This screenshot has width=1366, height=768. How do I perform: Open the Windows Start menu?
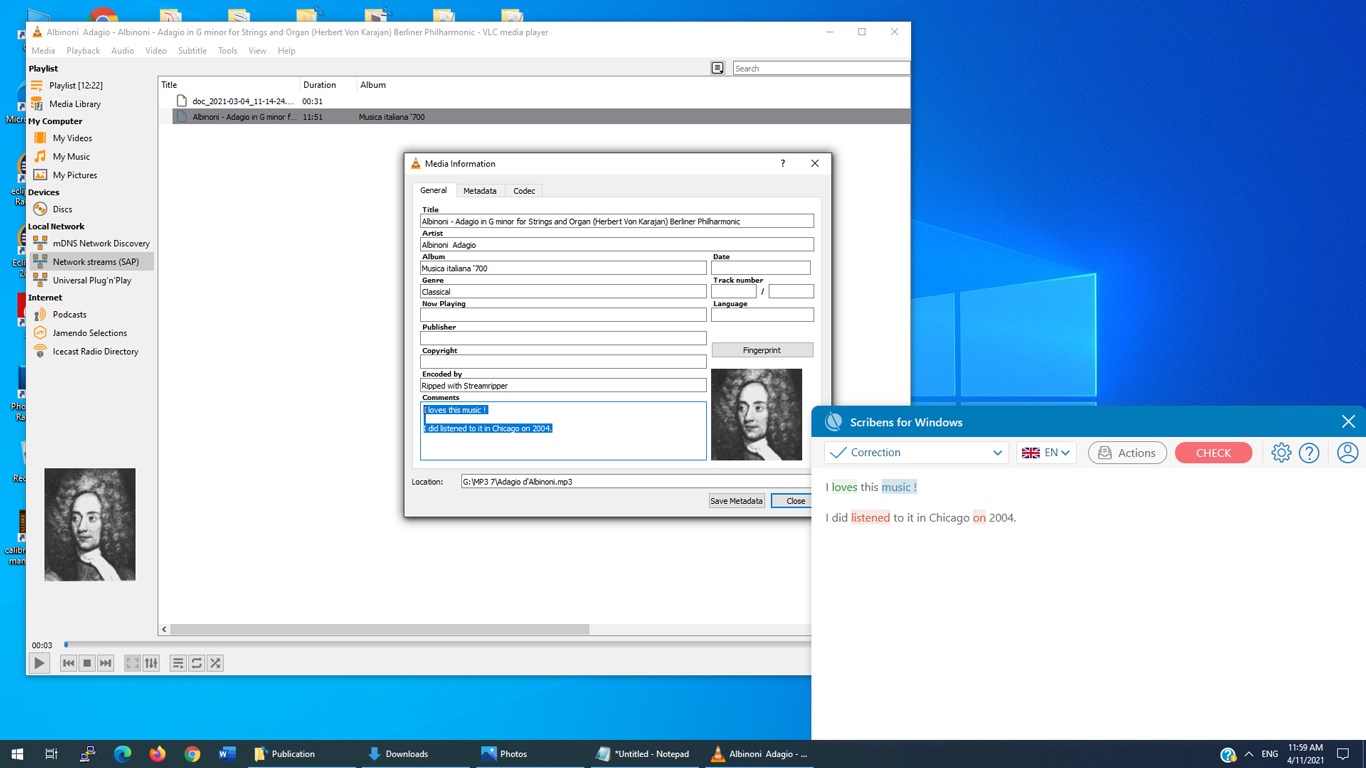point(17,754)
